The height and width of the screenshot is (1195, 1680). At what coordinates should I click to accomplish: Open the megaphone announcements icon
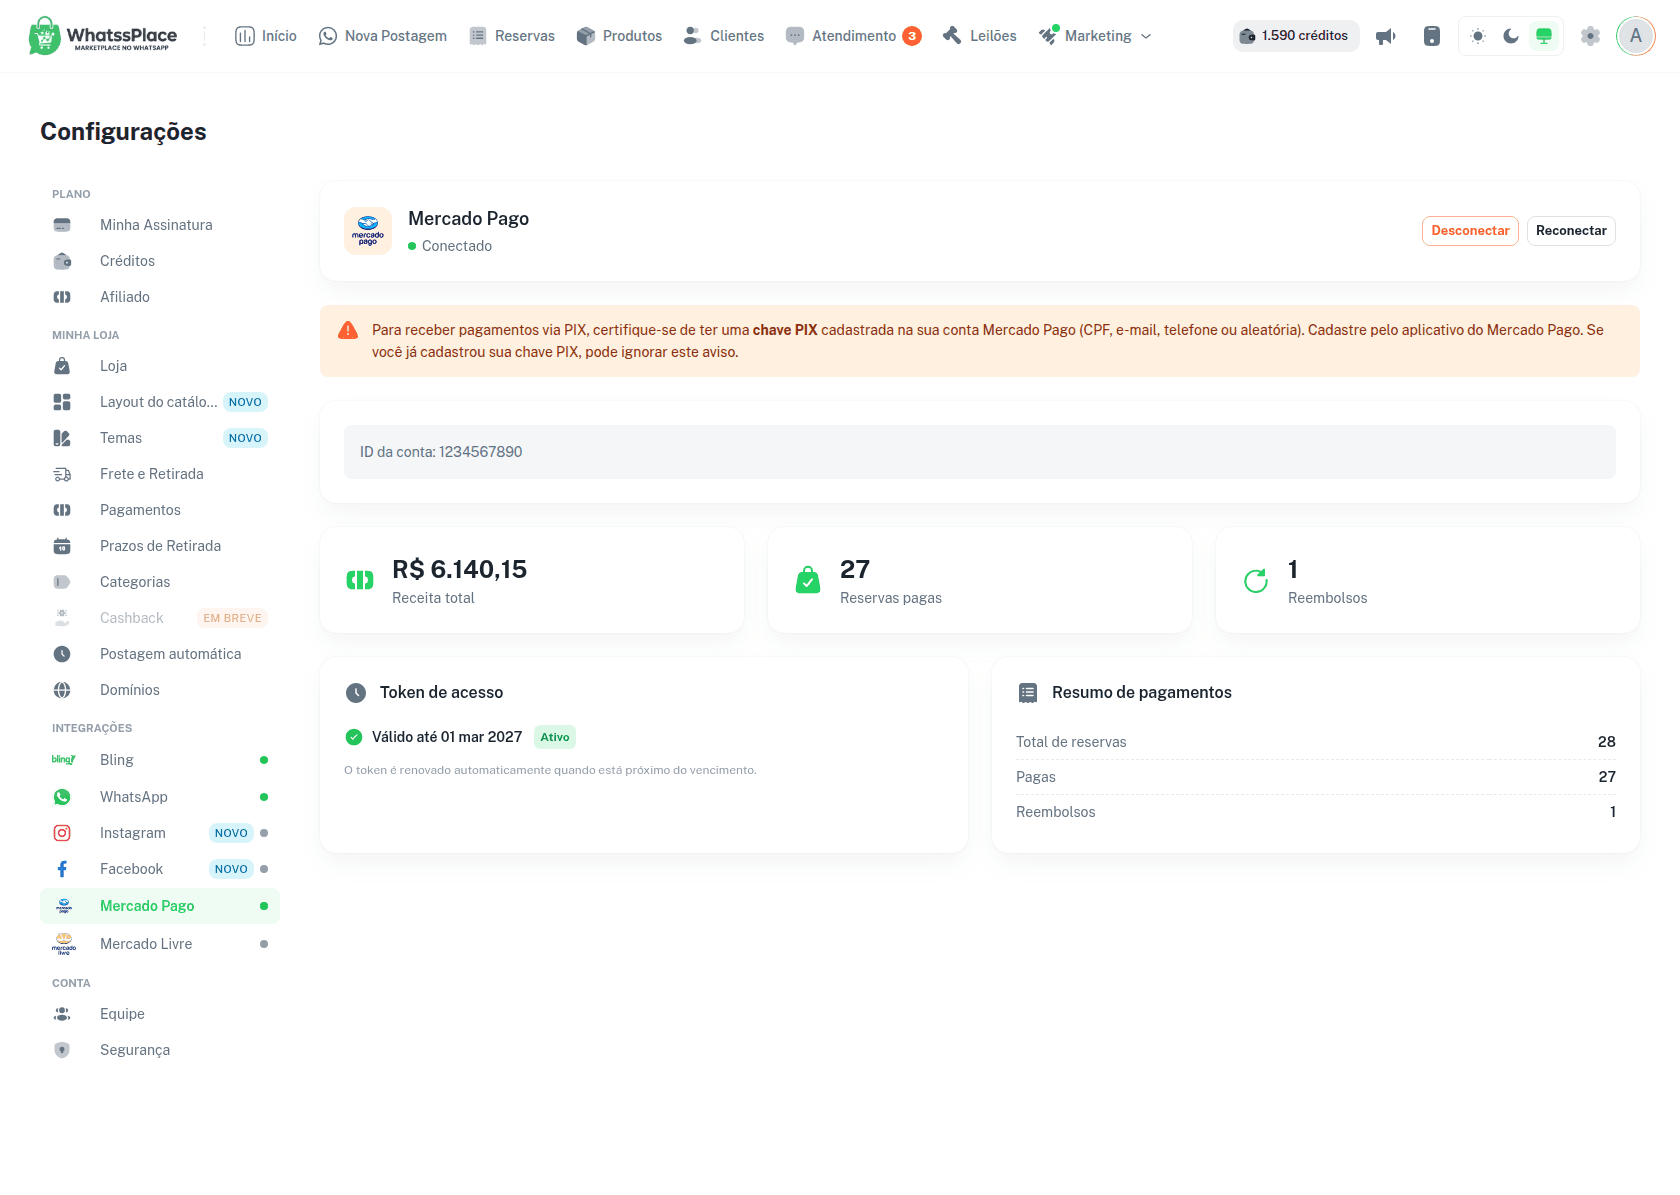(1386, 36)
